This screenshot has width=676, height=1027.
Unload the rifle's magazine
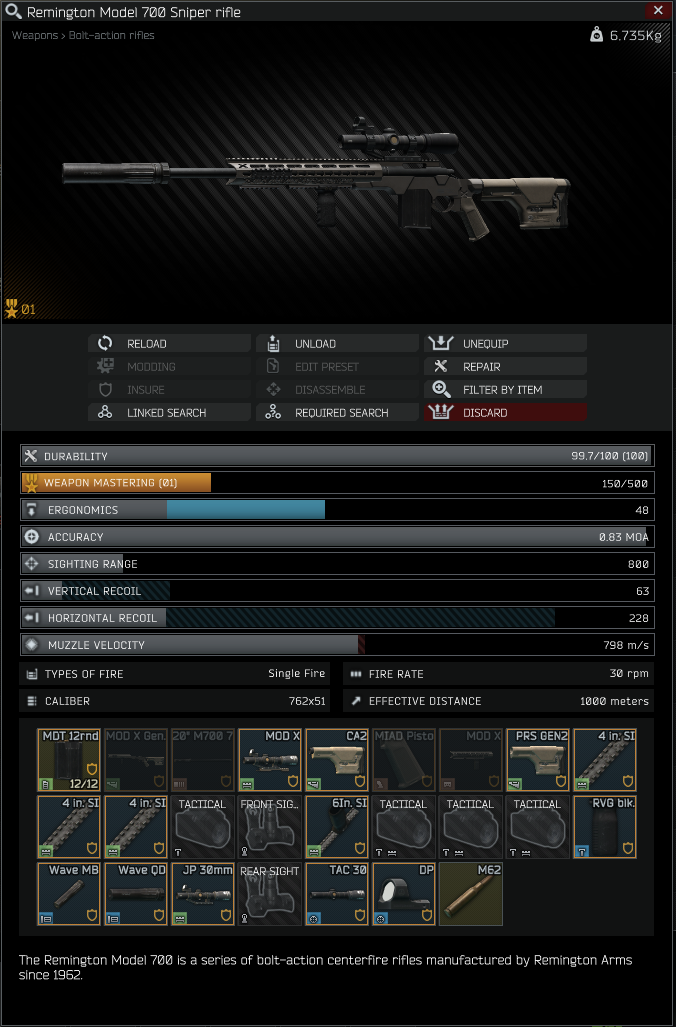click(x=337, y=344)
